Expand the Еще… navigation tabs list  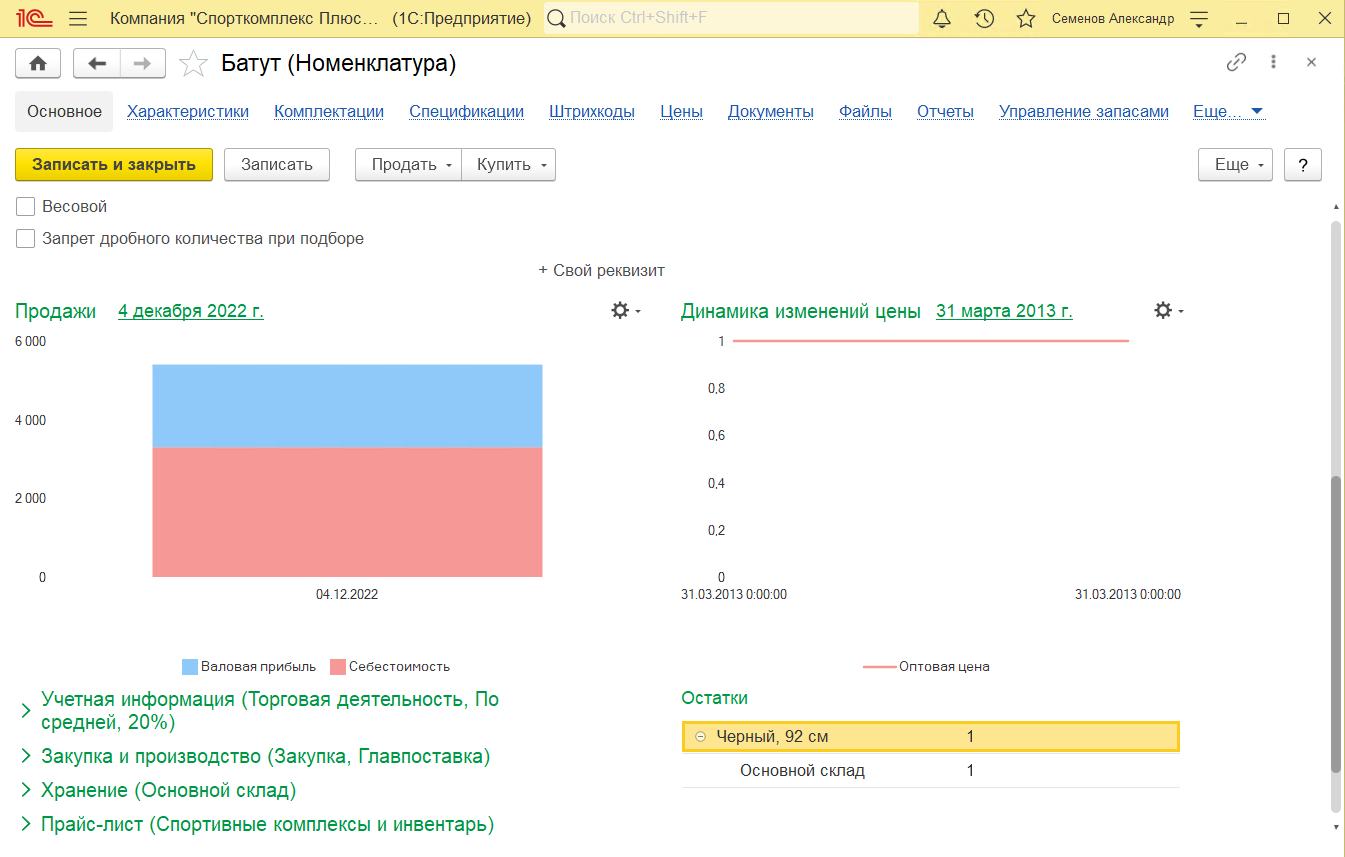[1229, 112]
